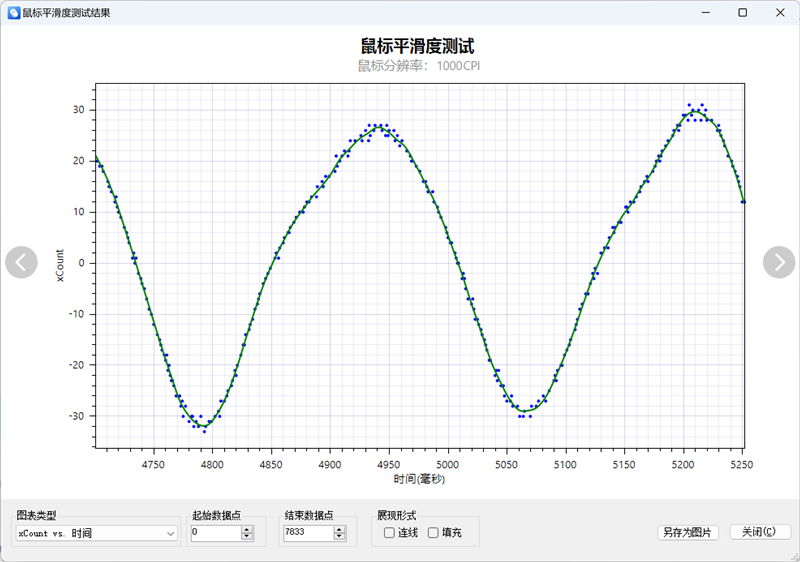
Task: Close the window with title bar X
Action: click(x=779, y=13)
